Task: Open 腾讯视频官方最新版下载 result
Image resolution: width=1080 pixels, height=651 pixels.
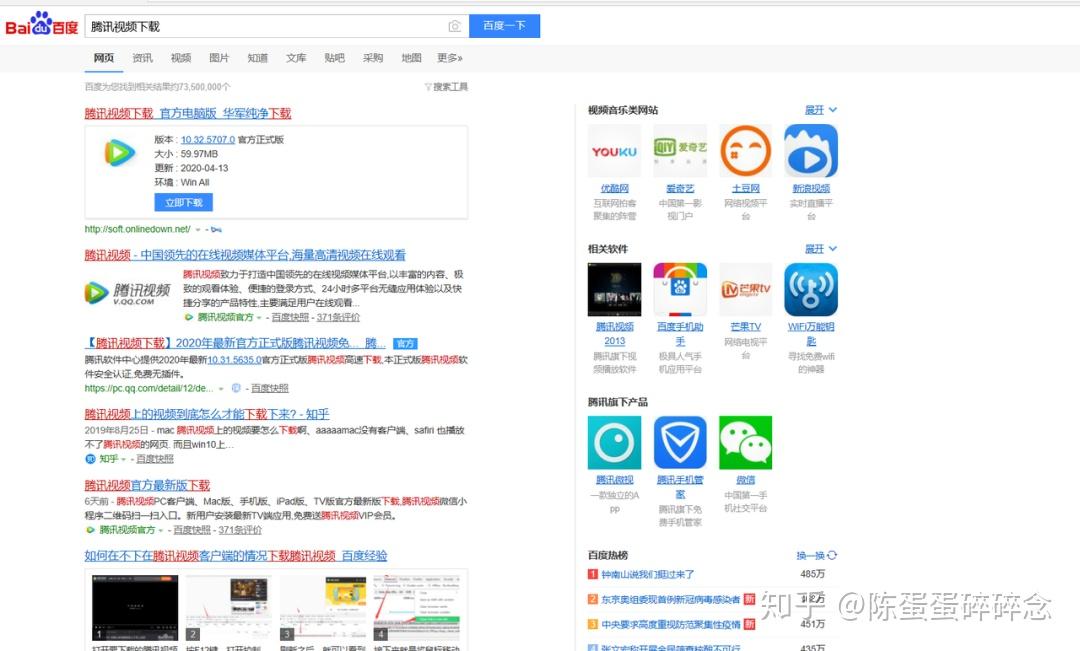Action: pos(147,485)
